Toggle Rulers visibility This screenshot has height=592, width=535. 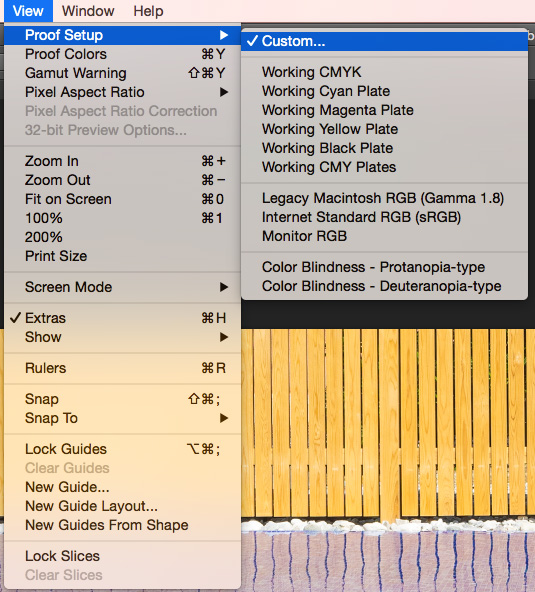(x=123, y=368)
